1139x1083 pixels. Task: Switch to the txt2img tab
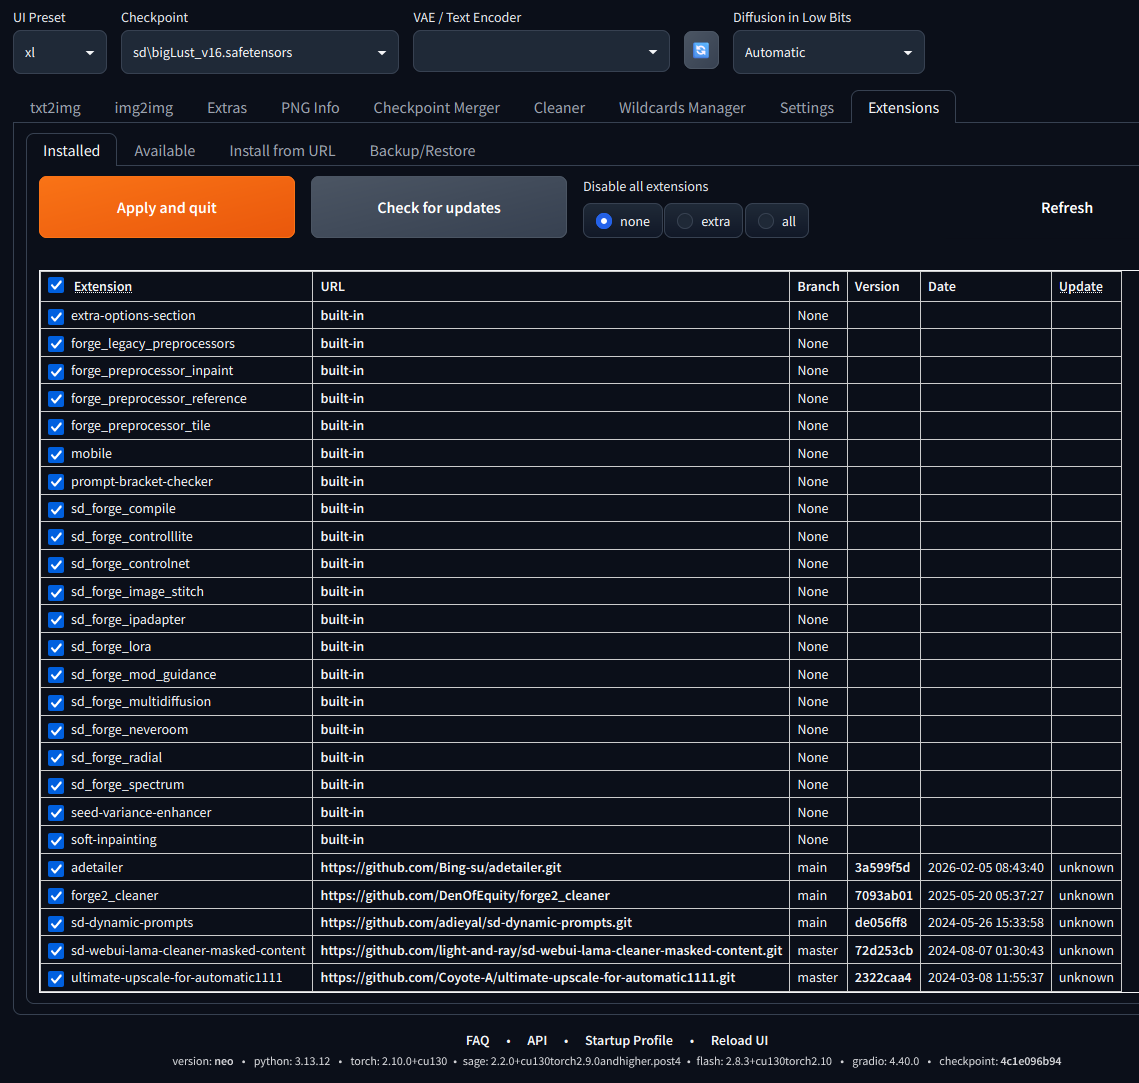(x=55, y=108)
